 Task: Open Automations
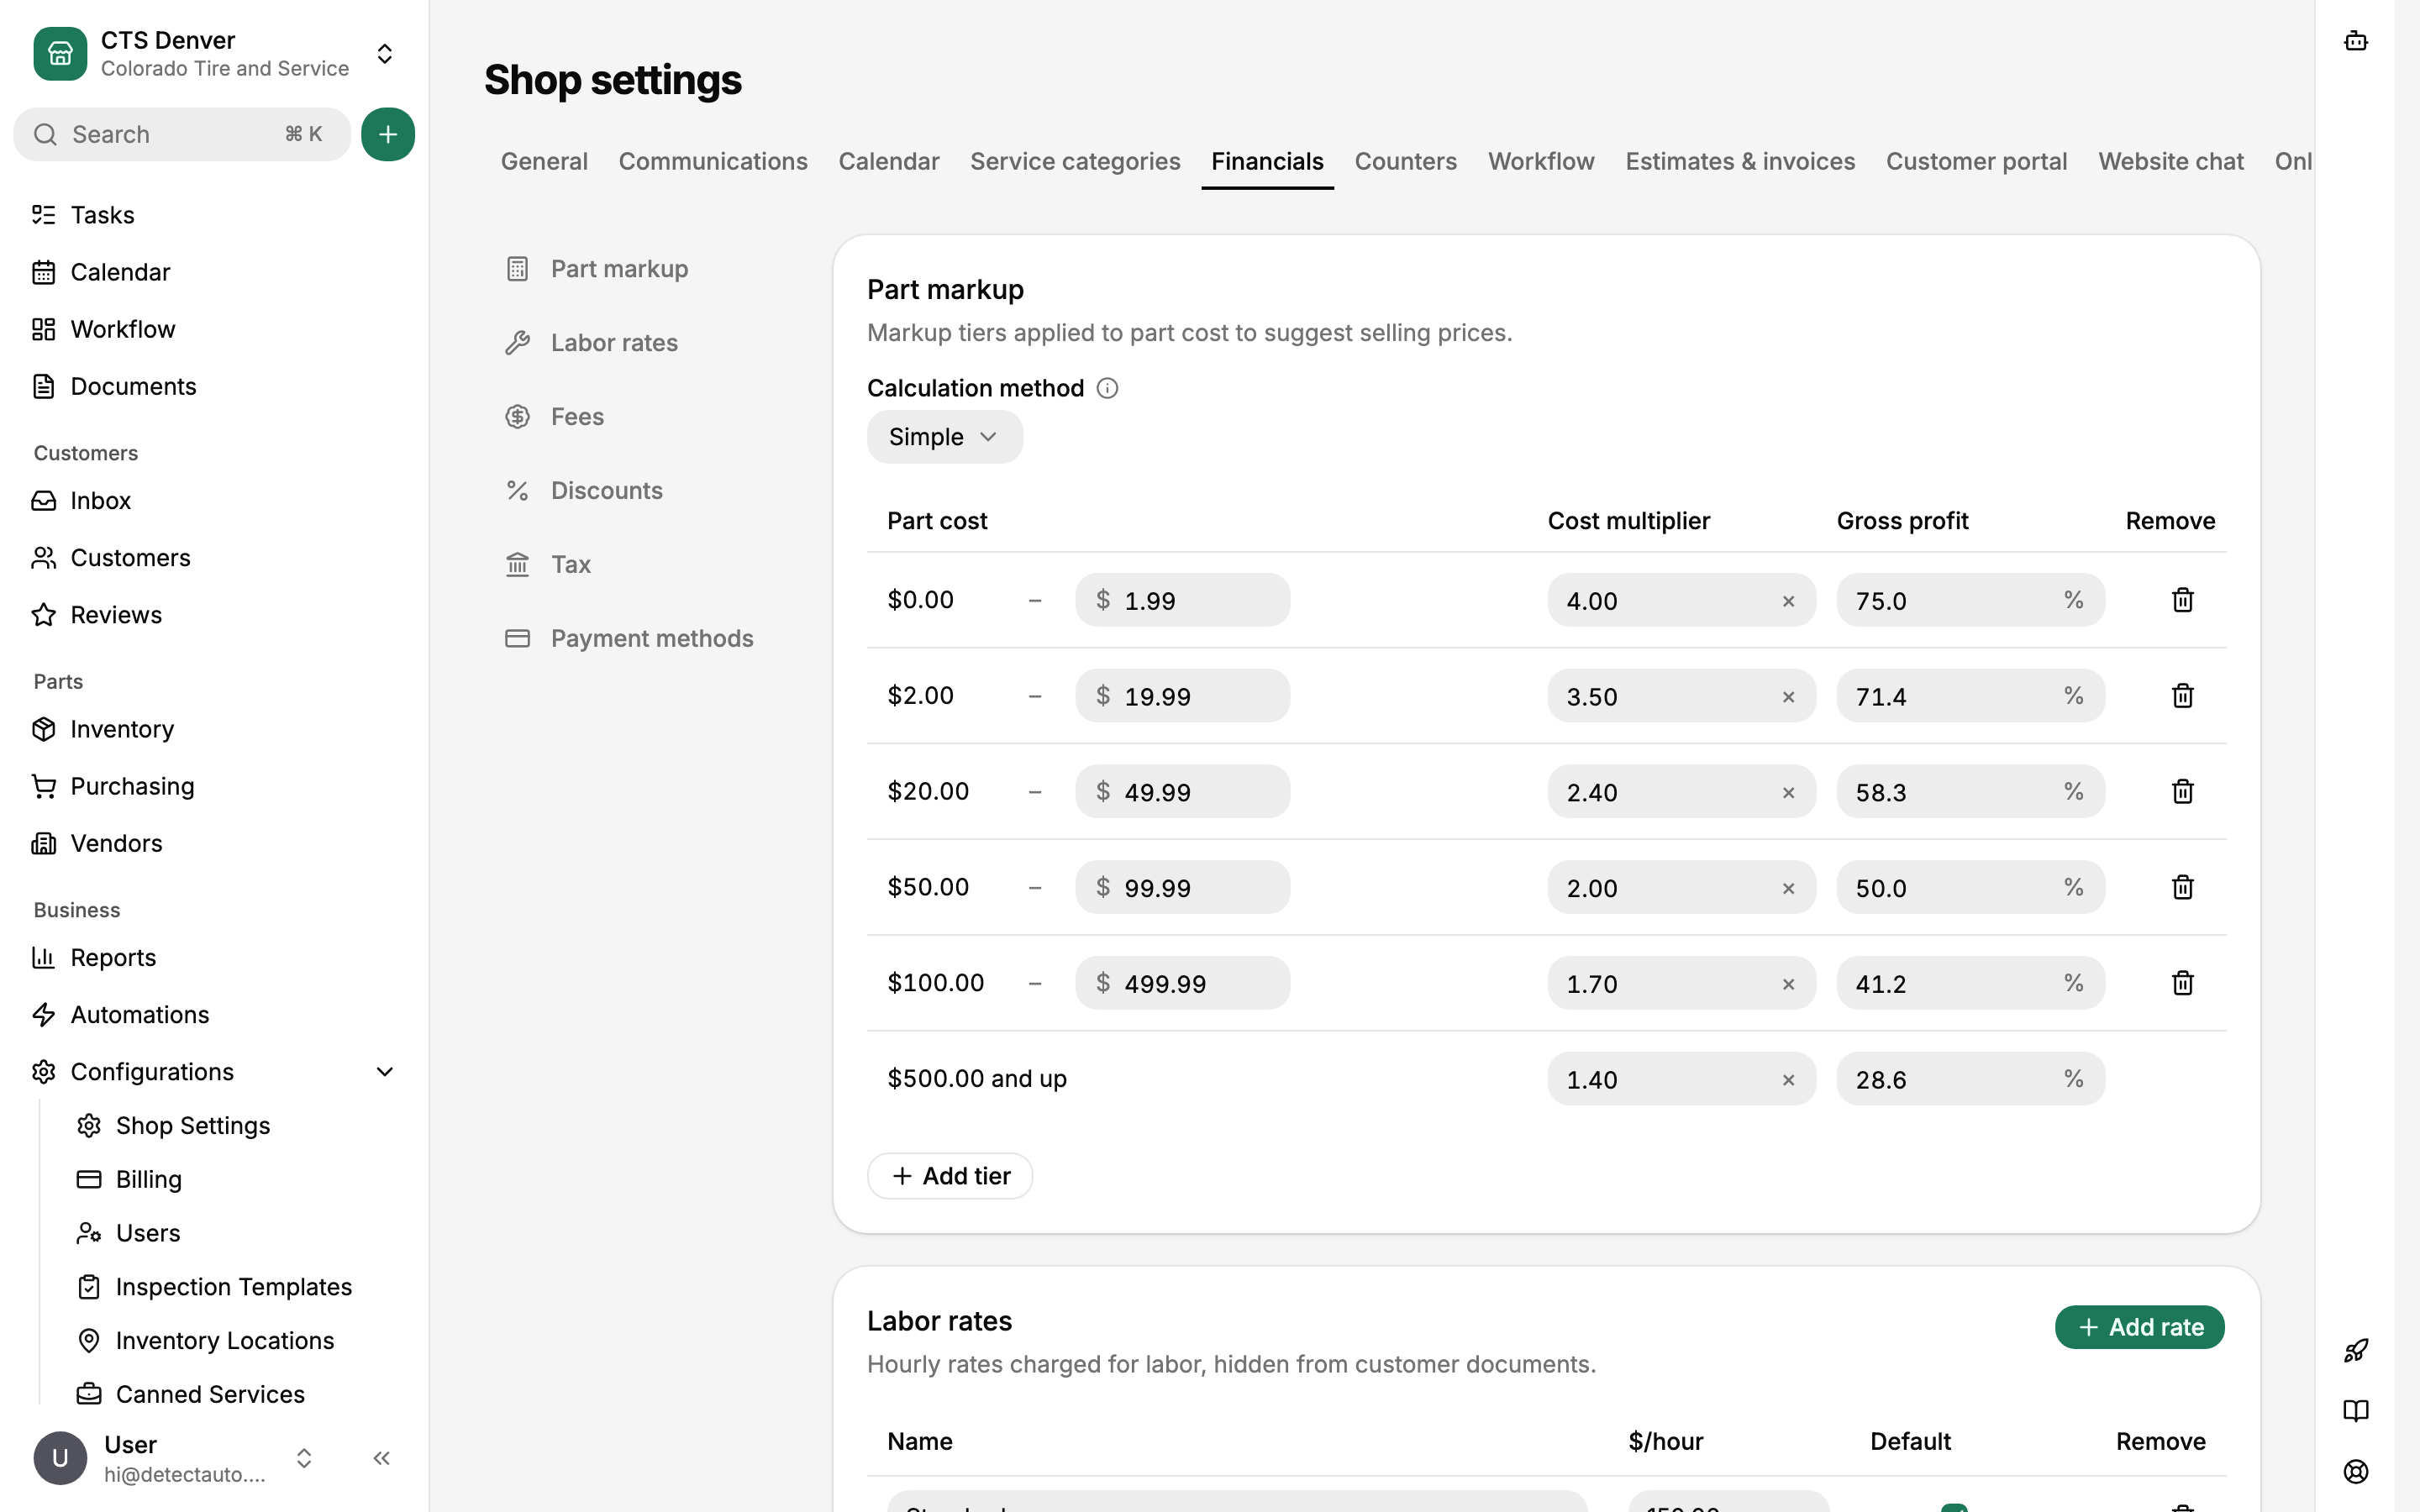pyautogui.click(x=215, y=1014)
